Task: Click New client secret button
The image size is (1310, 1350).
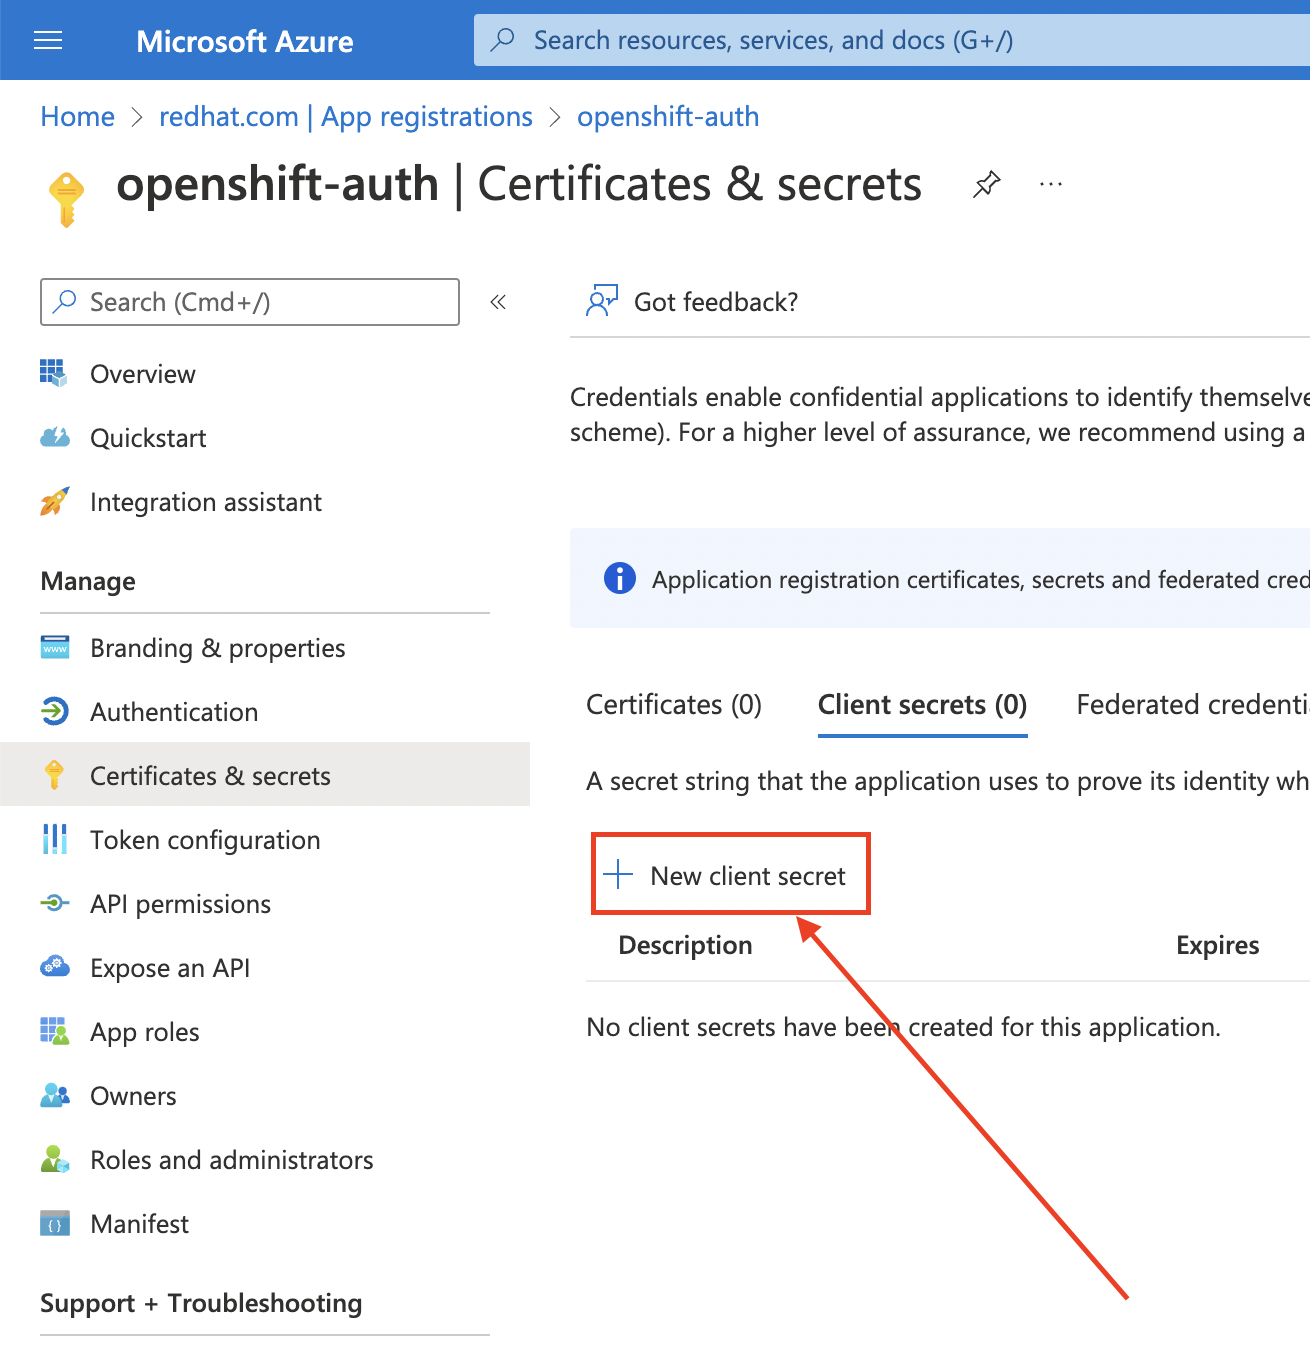Action: click(x=747, y=876)
